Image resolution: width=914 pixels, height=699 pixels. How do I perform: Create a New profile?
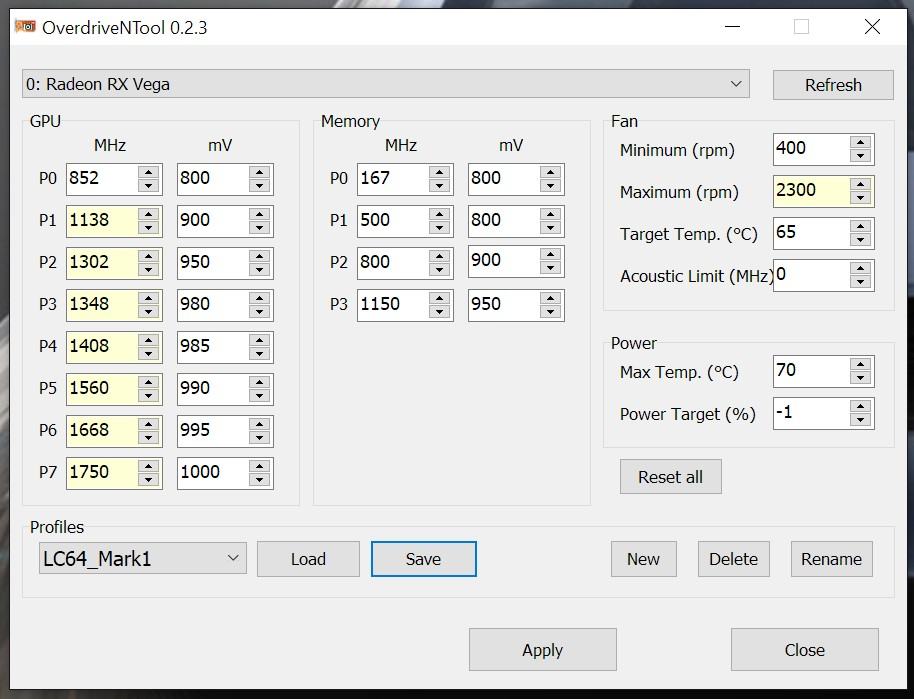tap(644, 559)
